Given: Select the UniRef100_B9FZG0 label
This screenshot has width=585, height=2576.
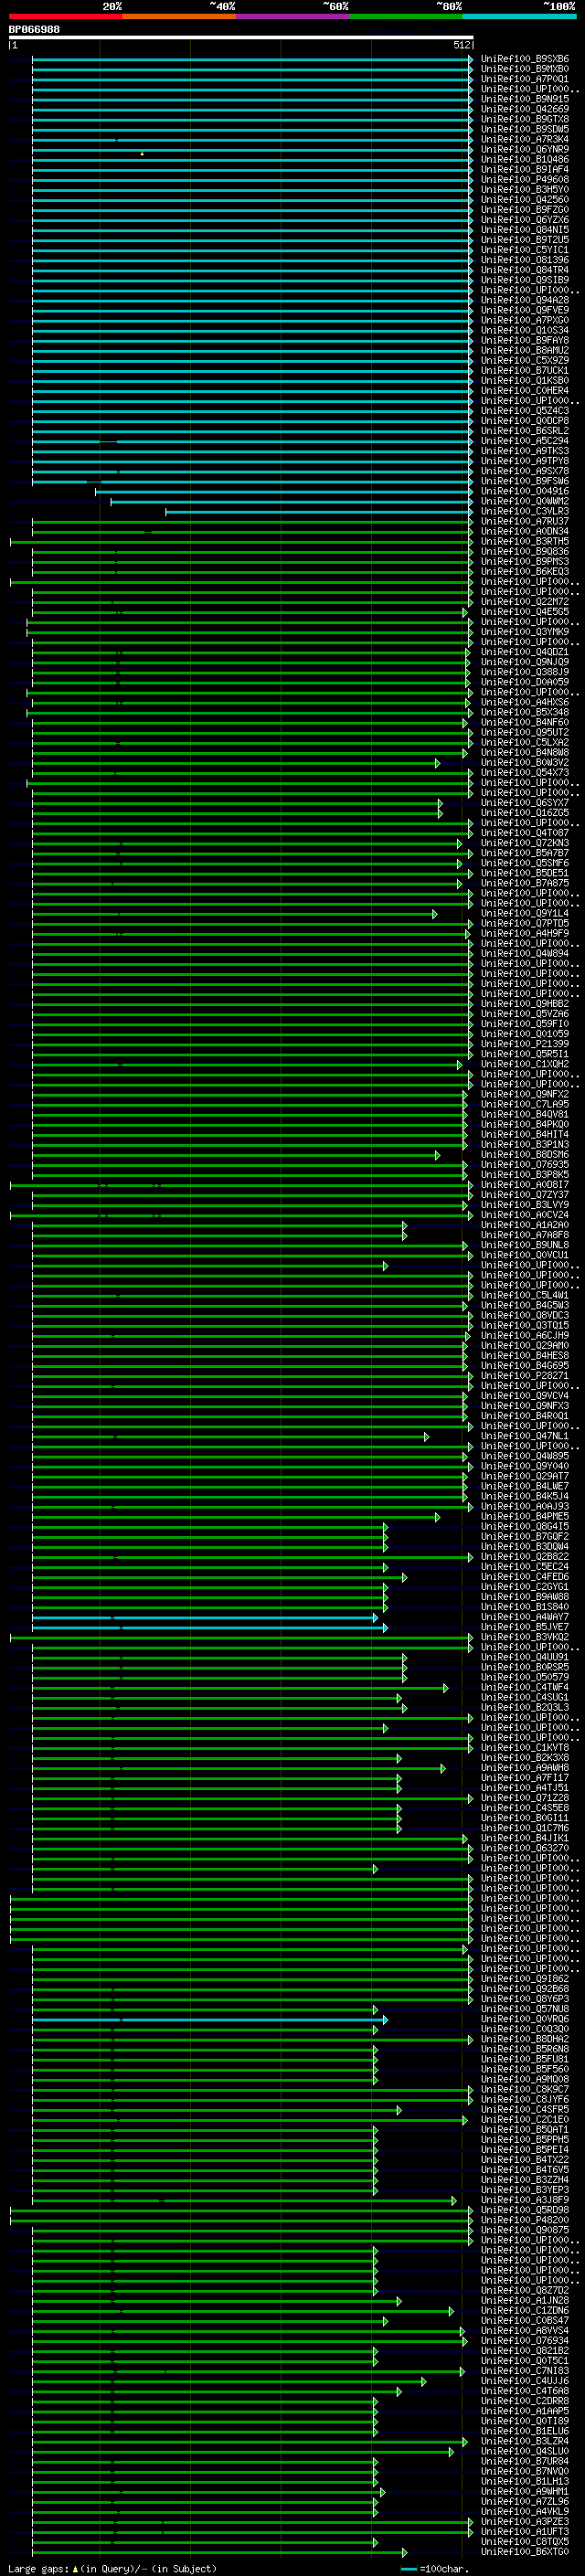Looking at the screenshot, I should tap(525, 210).
